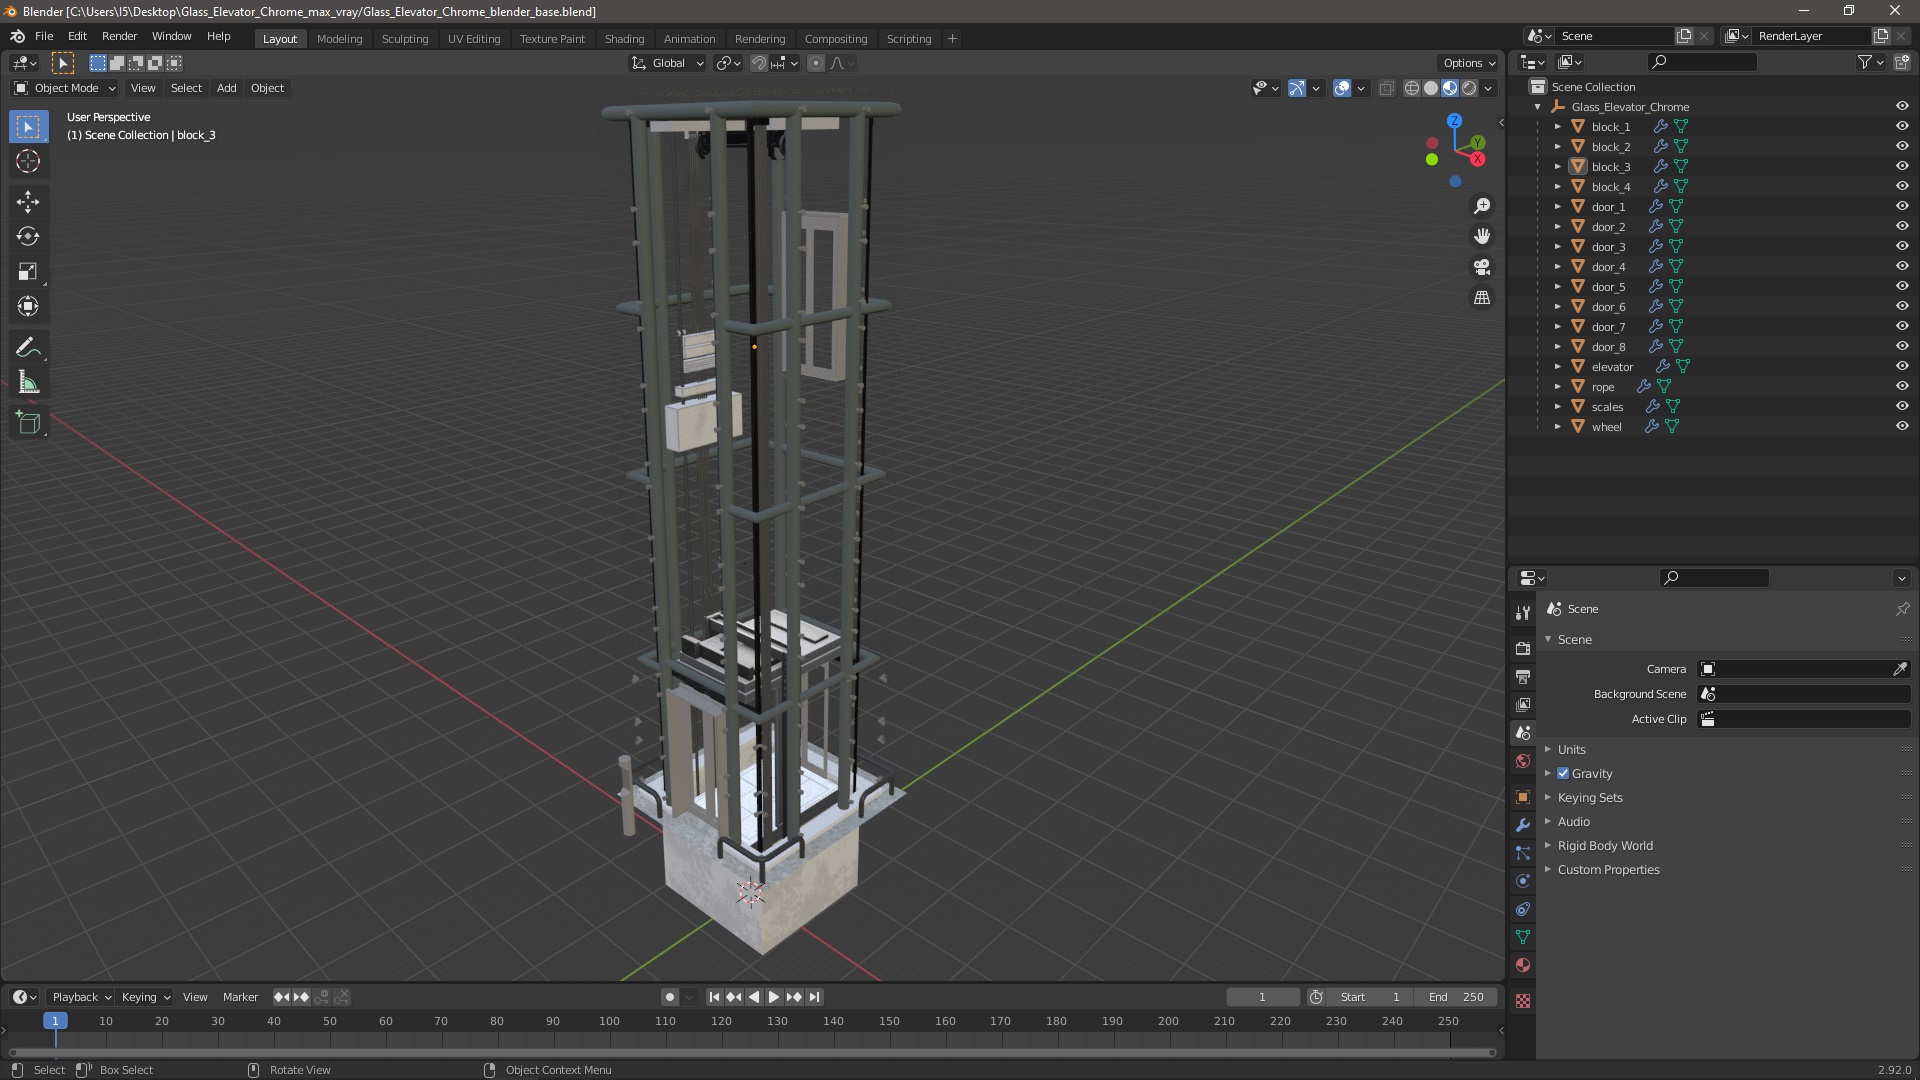
Task: Toggle snapping magnet in header
Action: tap(758, 63)
